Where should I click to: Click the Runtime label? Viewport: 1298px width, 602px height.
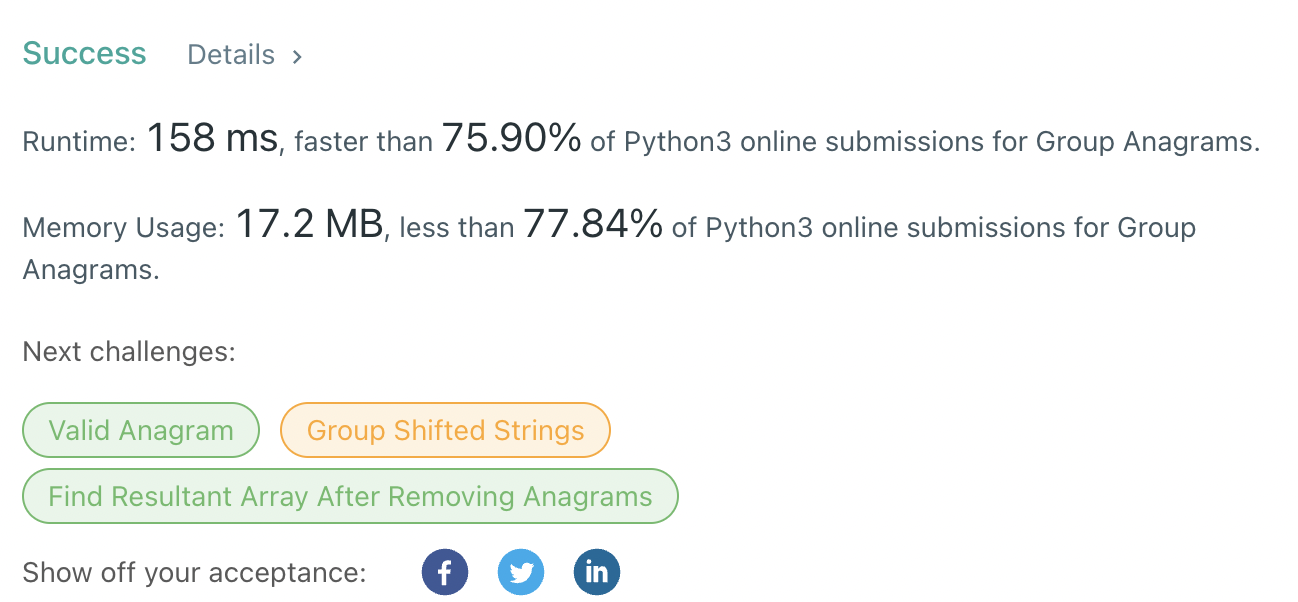[x=78, y=142]
